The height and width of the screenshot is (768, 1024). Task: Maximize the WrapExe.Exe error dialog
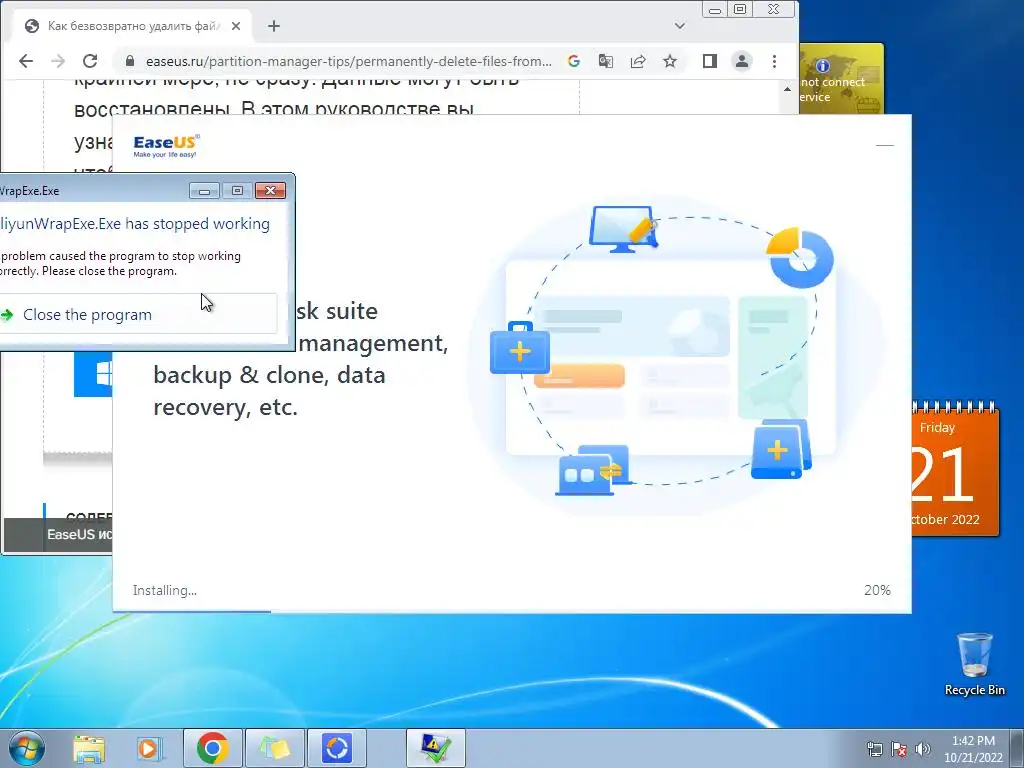237,191
